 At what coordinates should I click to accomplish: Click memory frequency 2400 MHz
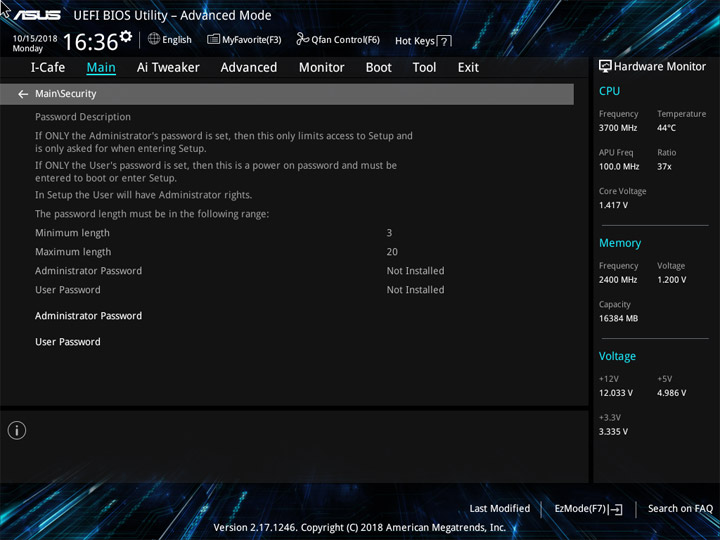point(618,280)
